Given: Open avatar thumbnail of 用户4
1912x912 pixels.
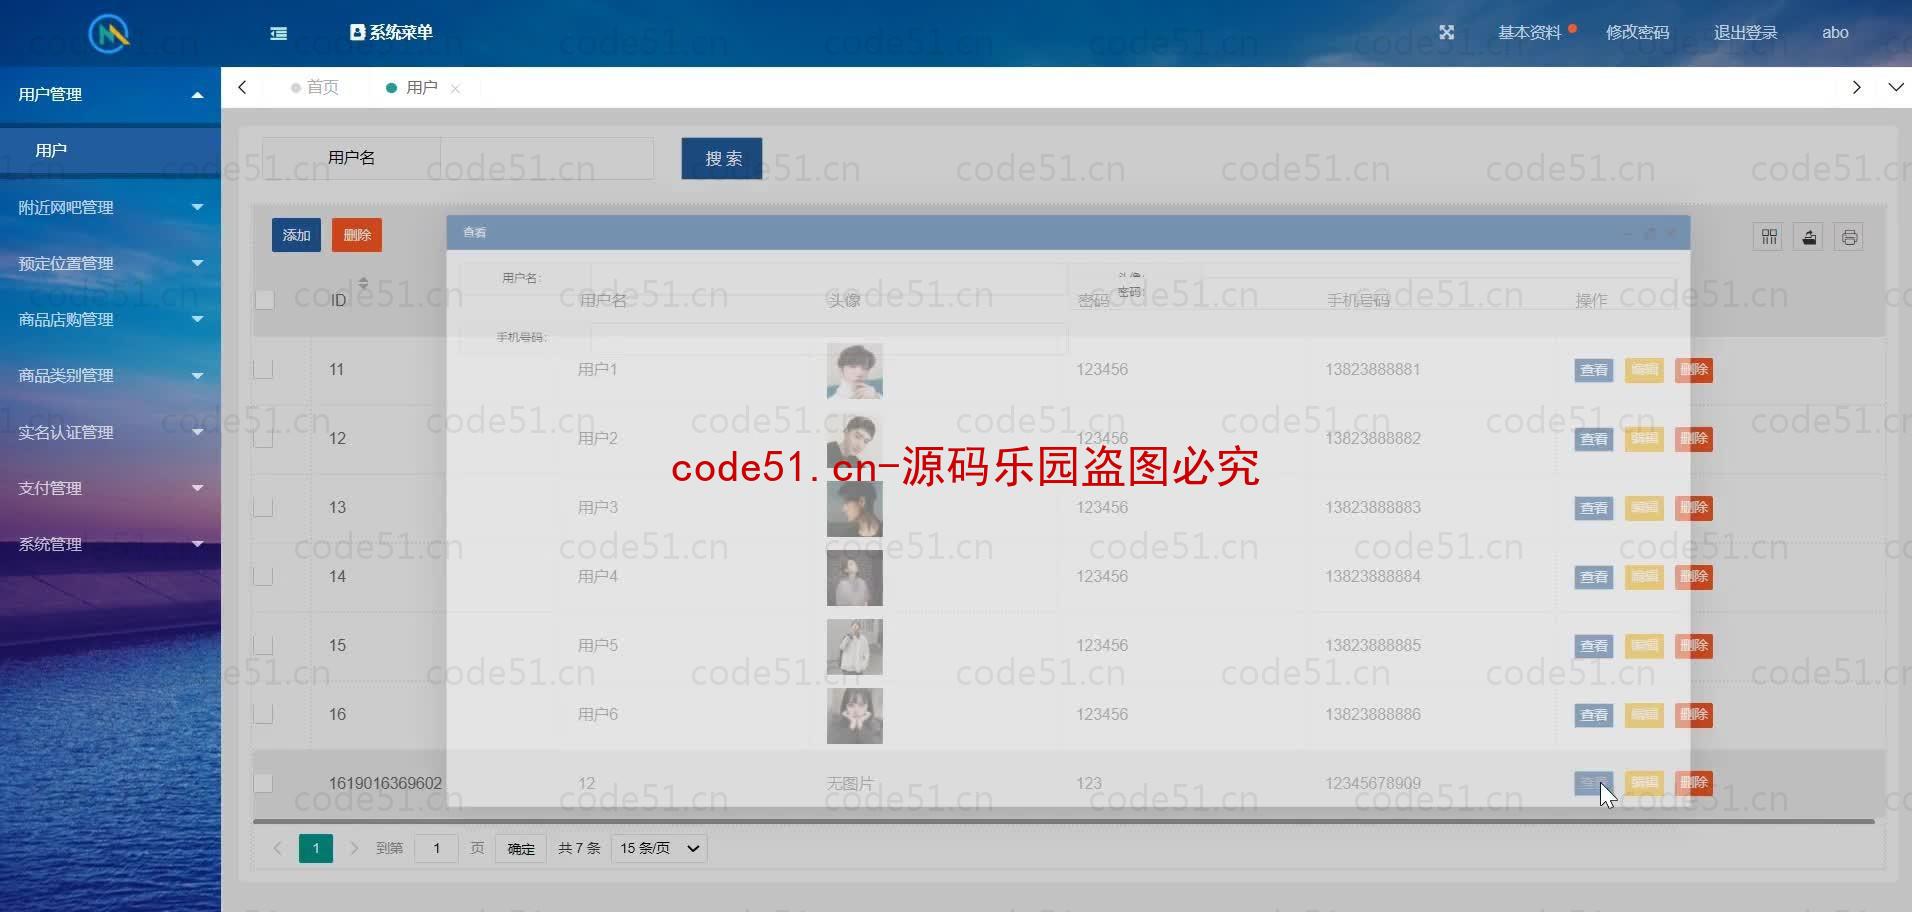Looking at the screenshot, I should [855, 578].
